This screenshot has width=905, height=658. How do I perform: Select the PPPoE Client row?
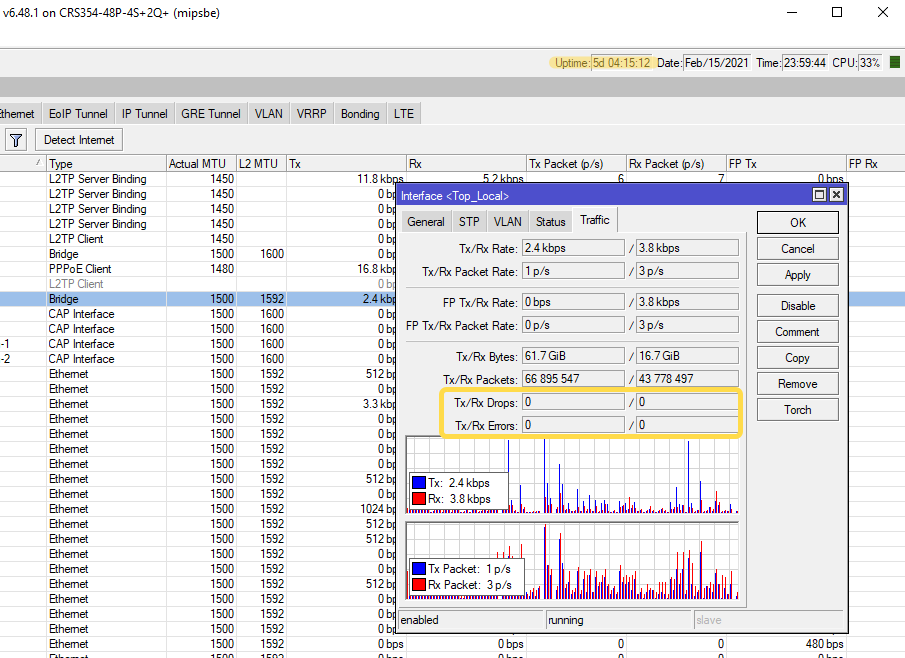pyautogui.click(x=80, y=269)
